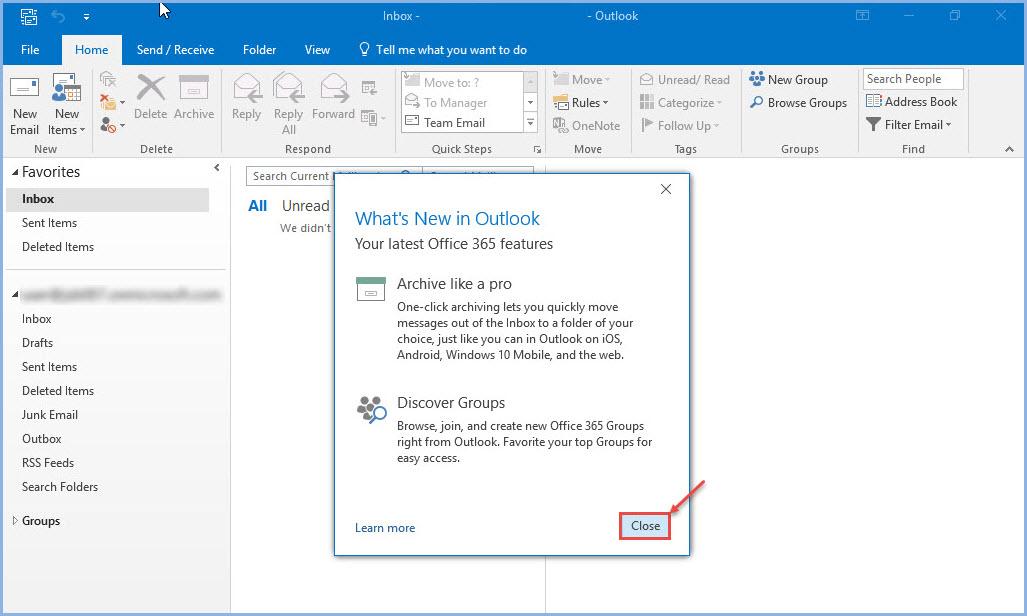Dismiss What's New dialog with X
1027x616 pixels.
pyautogui.click(x=666, y=189)
